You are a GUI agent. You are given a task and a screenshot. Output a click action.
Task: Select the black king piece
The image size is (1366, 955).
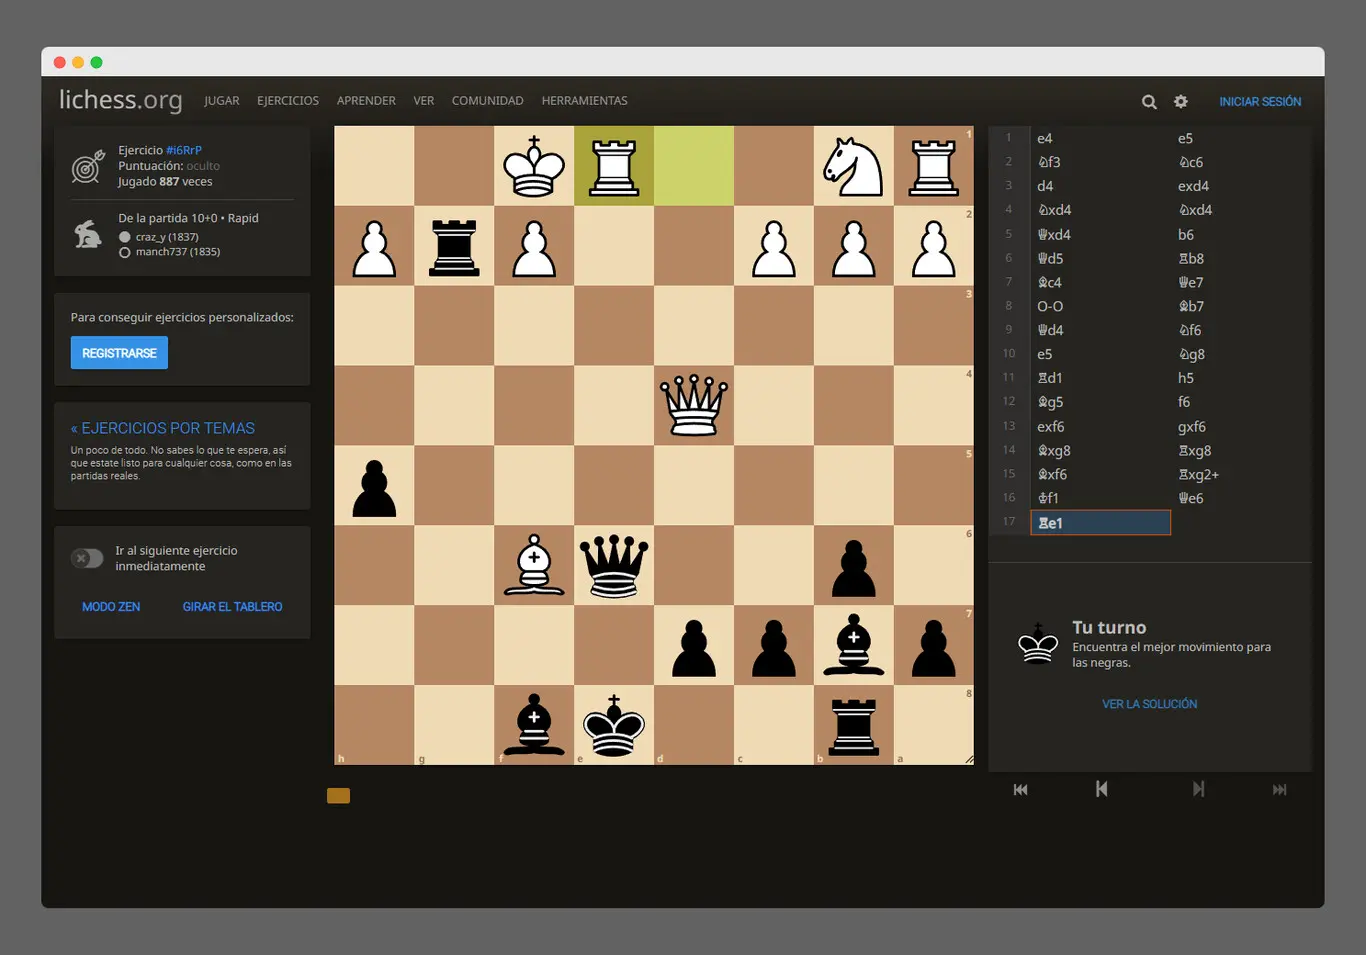click(x=614, y=725)
